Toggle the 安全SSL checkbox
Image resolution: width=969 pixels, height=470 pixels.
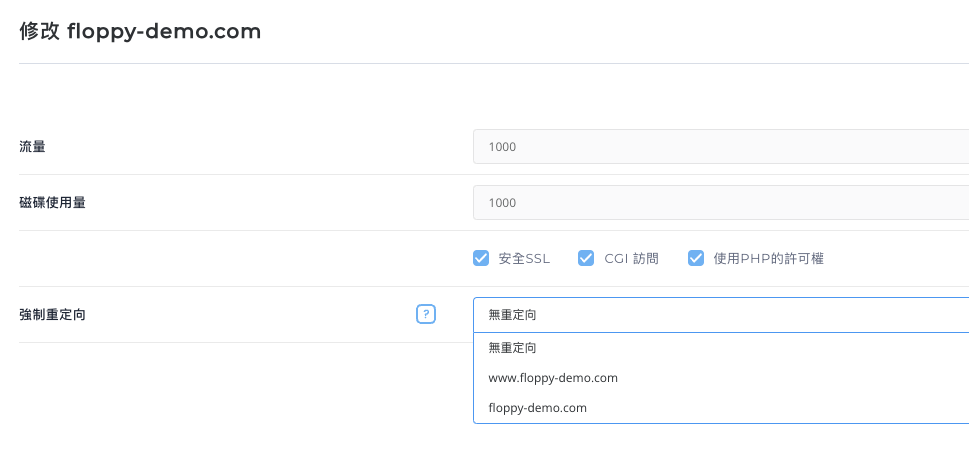[x=481, y=258]
